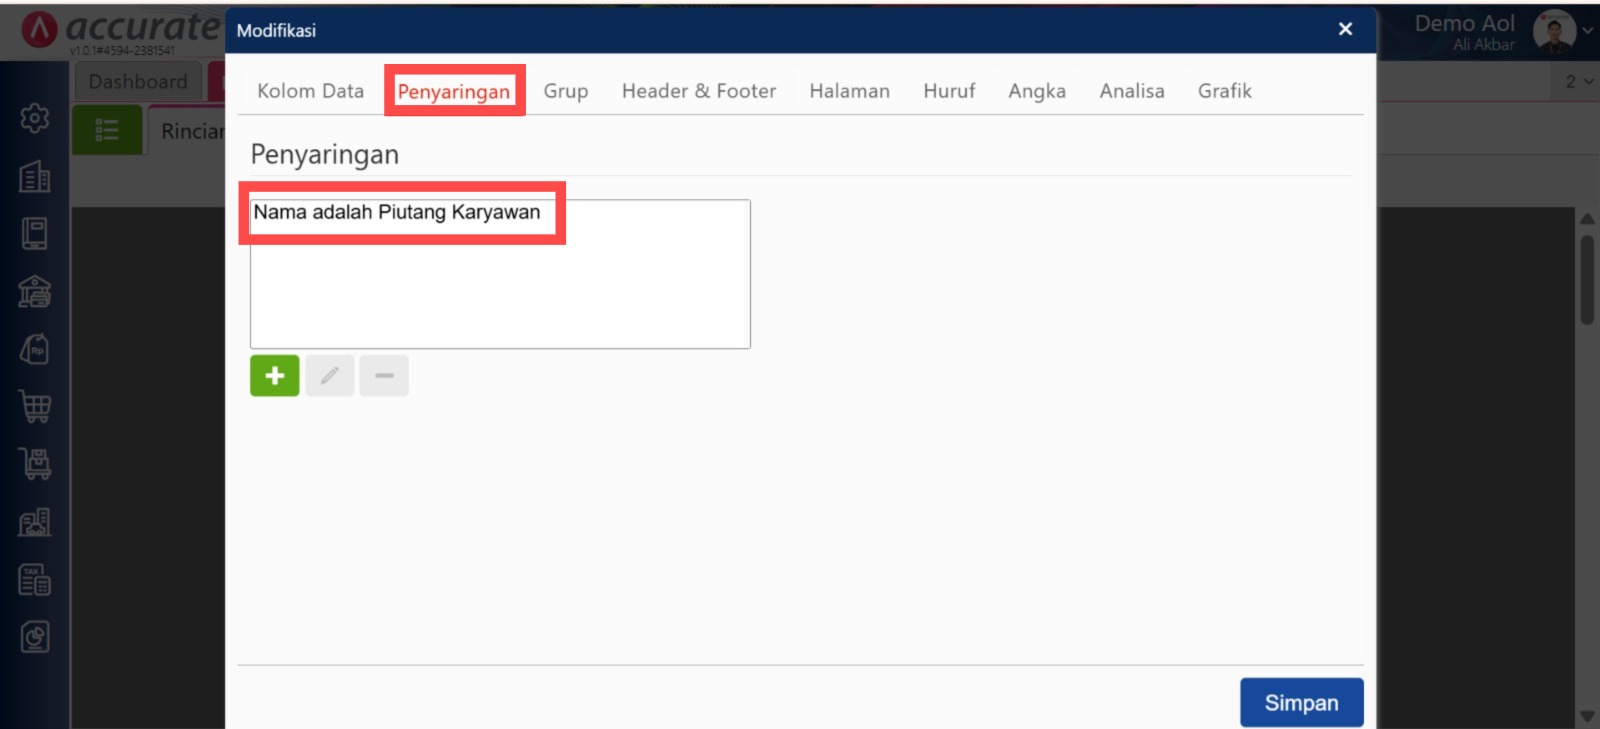Select the Nama adalah Piutang Karyawan filter
Viewport: 1600px width, 729px height.
(x=397, y=212)
